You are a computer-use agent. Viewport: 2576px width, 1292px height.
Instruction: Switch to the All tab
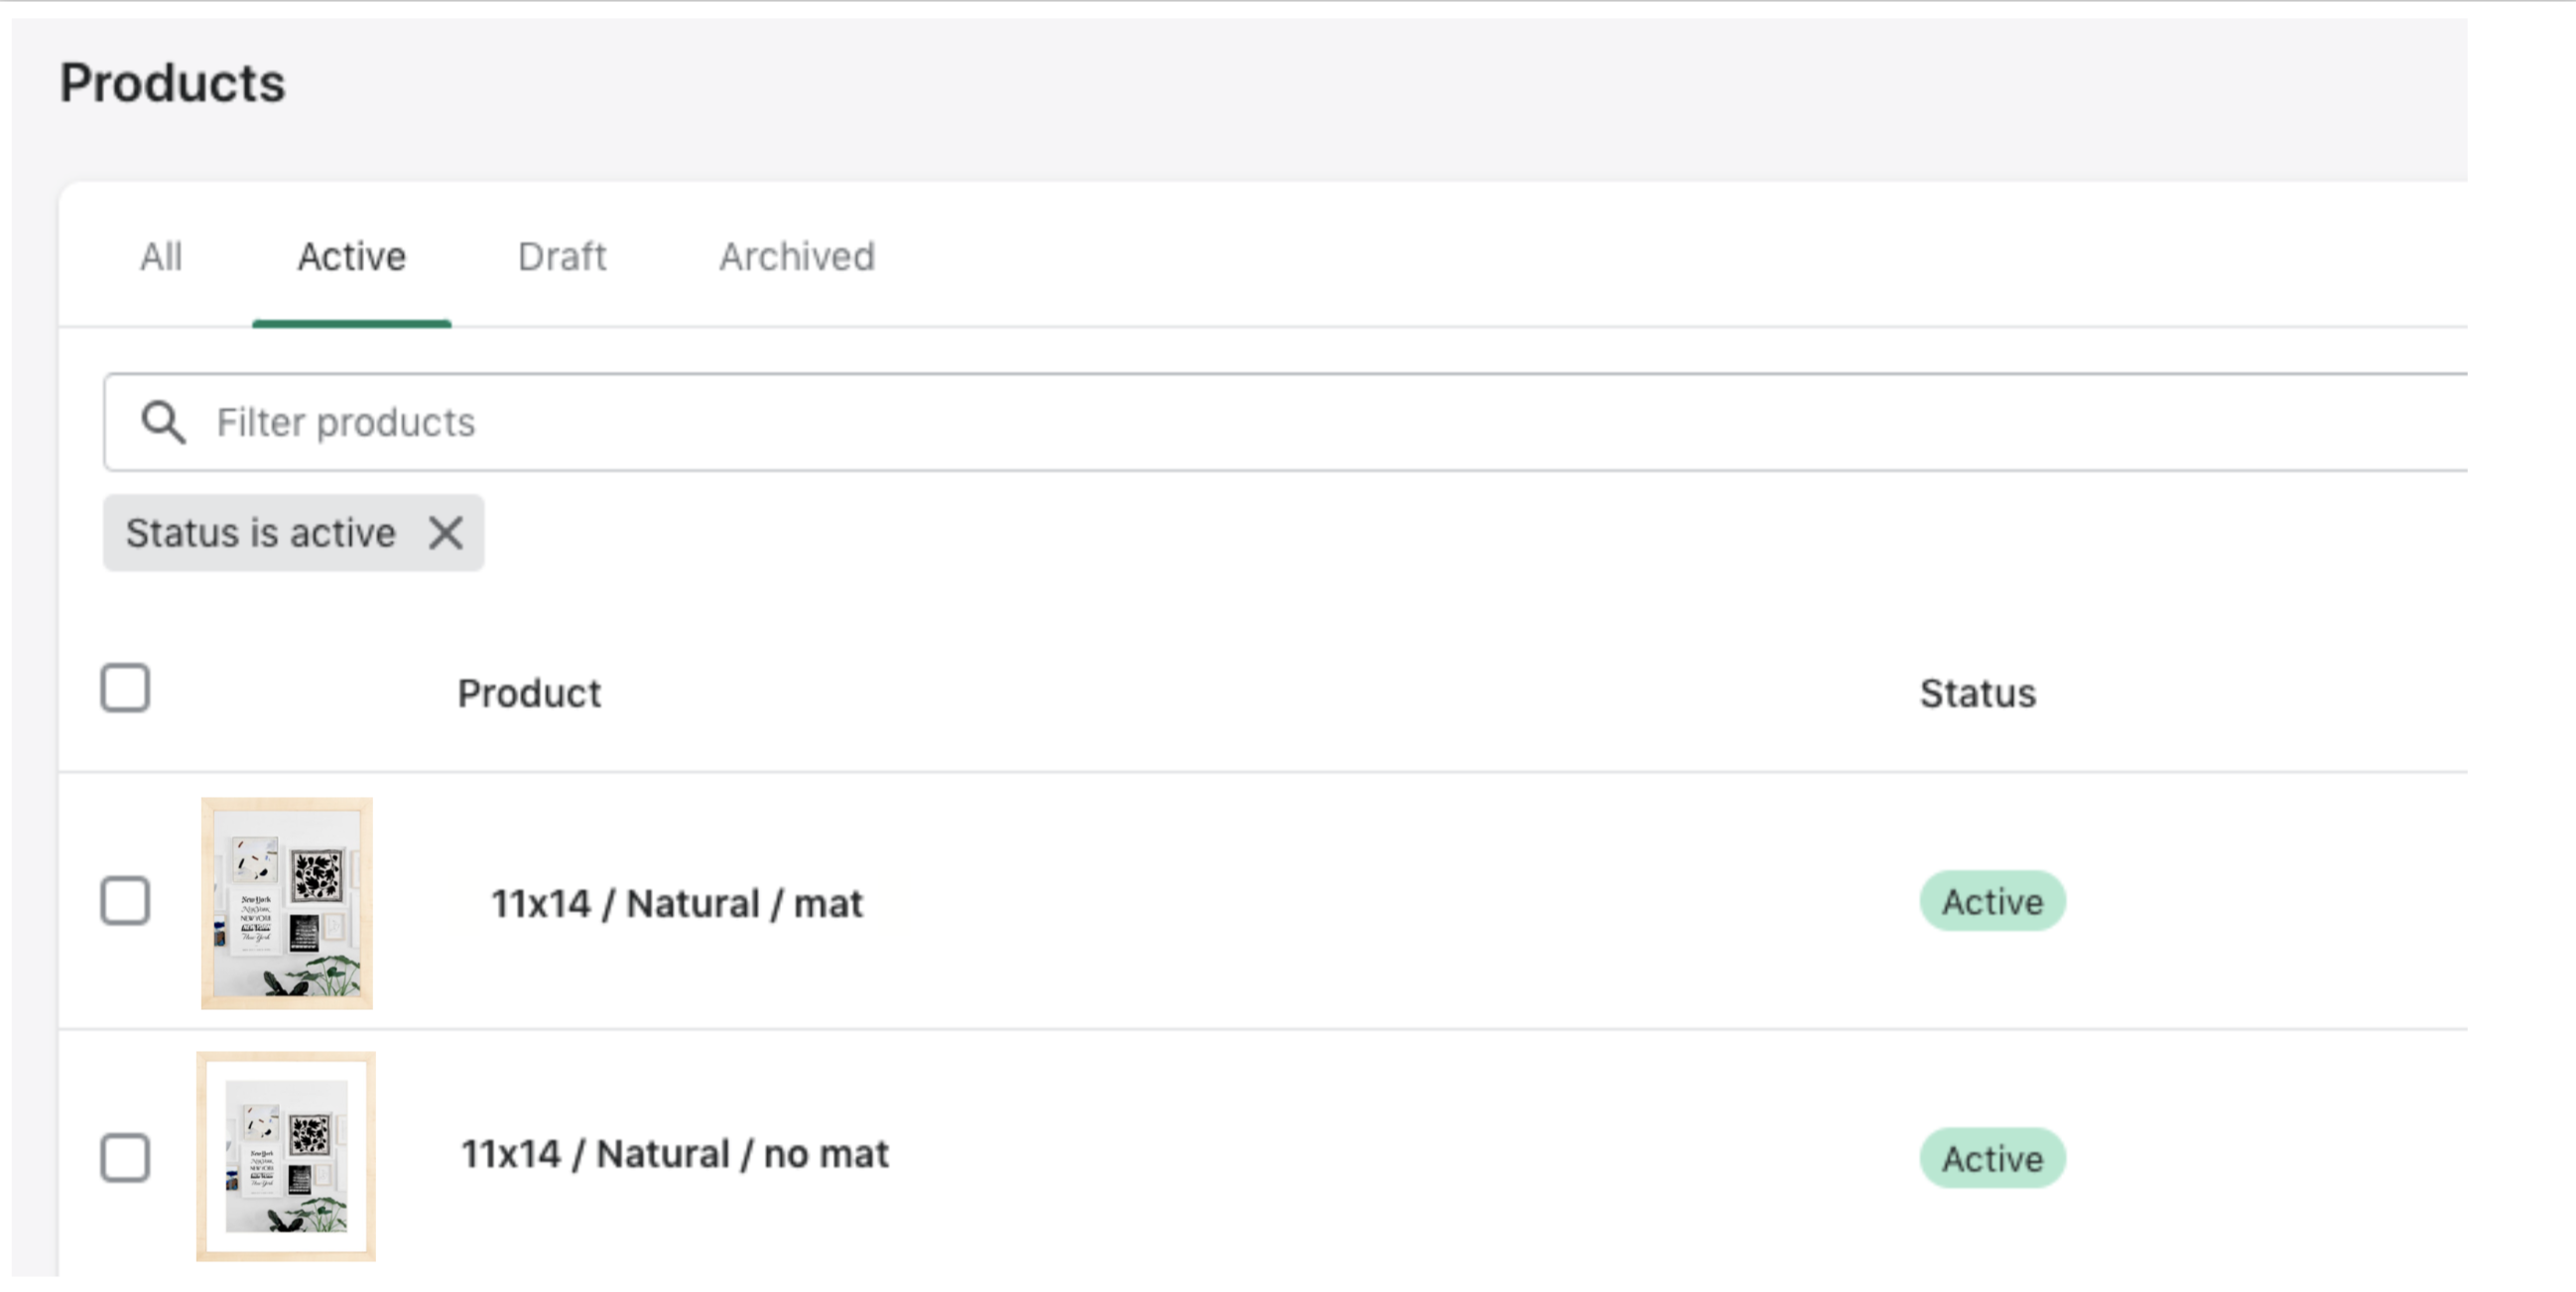pos(161,257)
